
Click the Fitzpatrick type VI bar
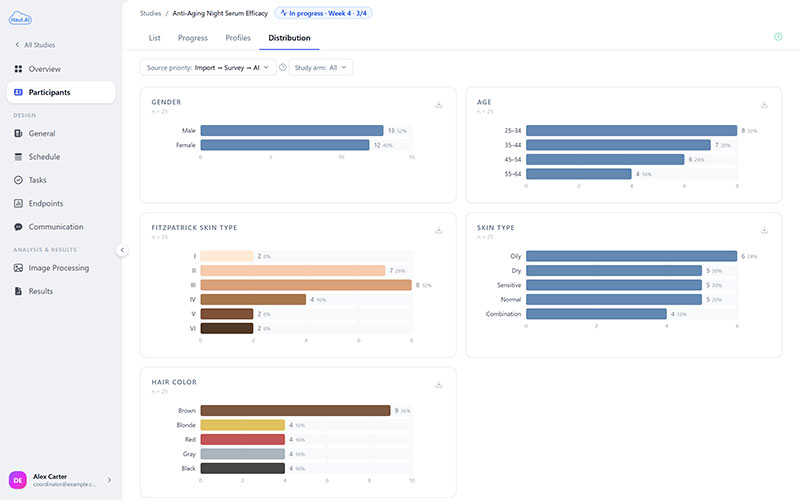(x=227, y=328)
